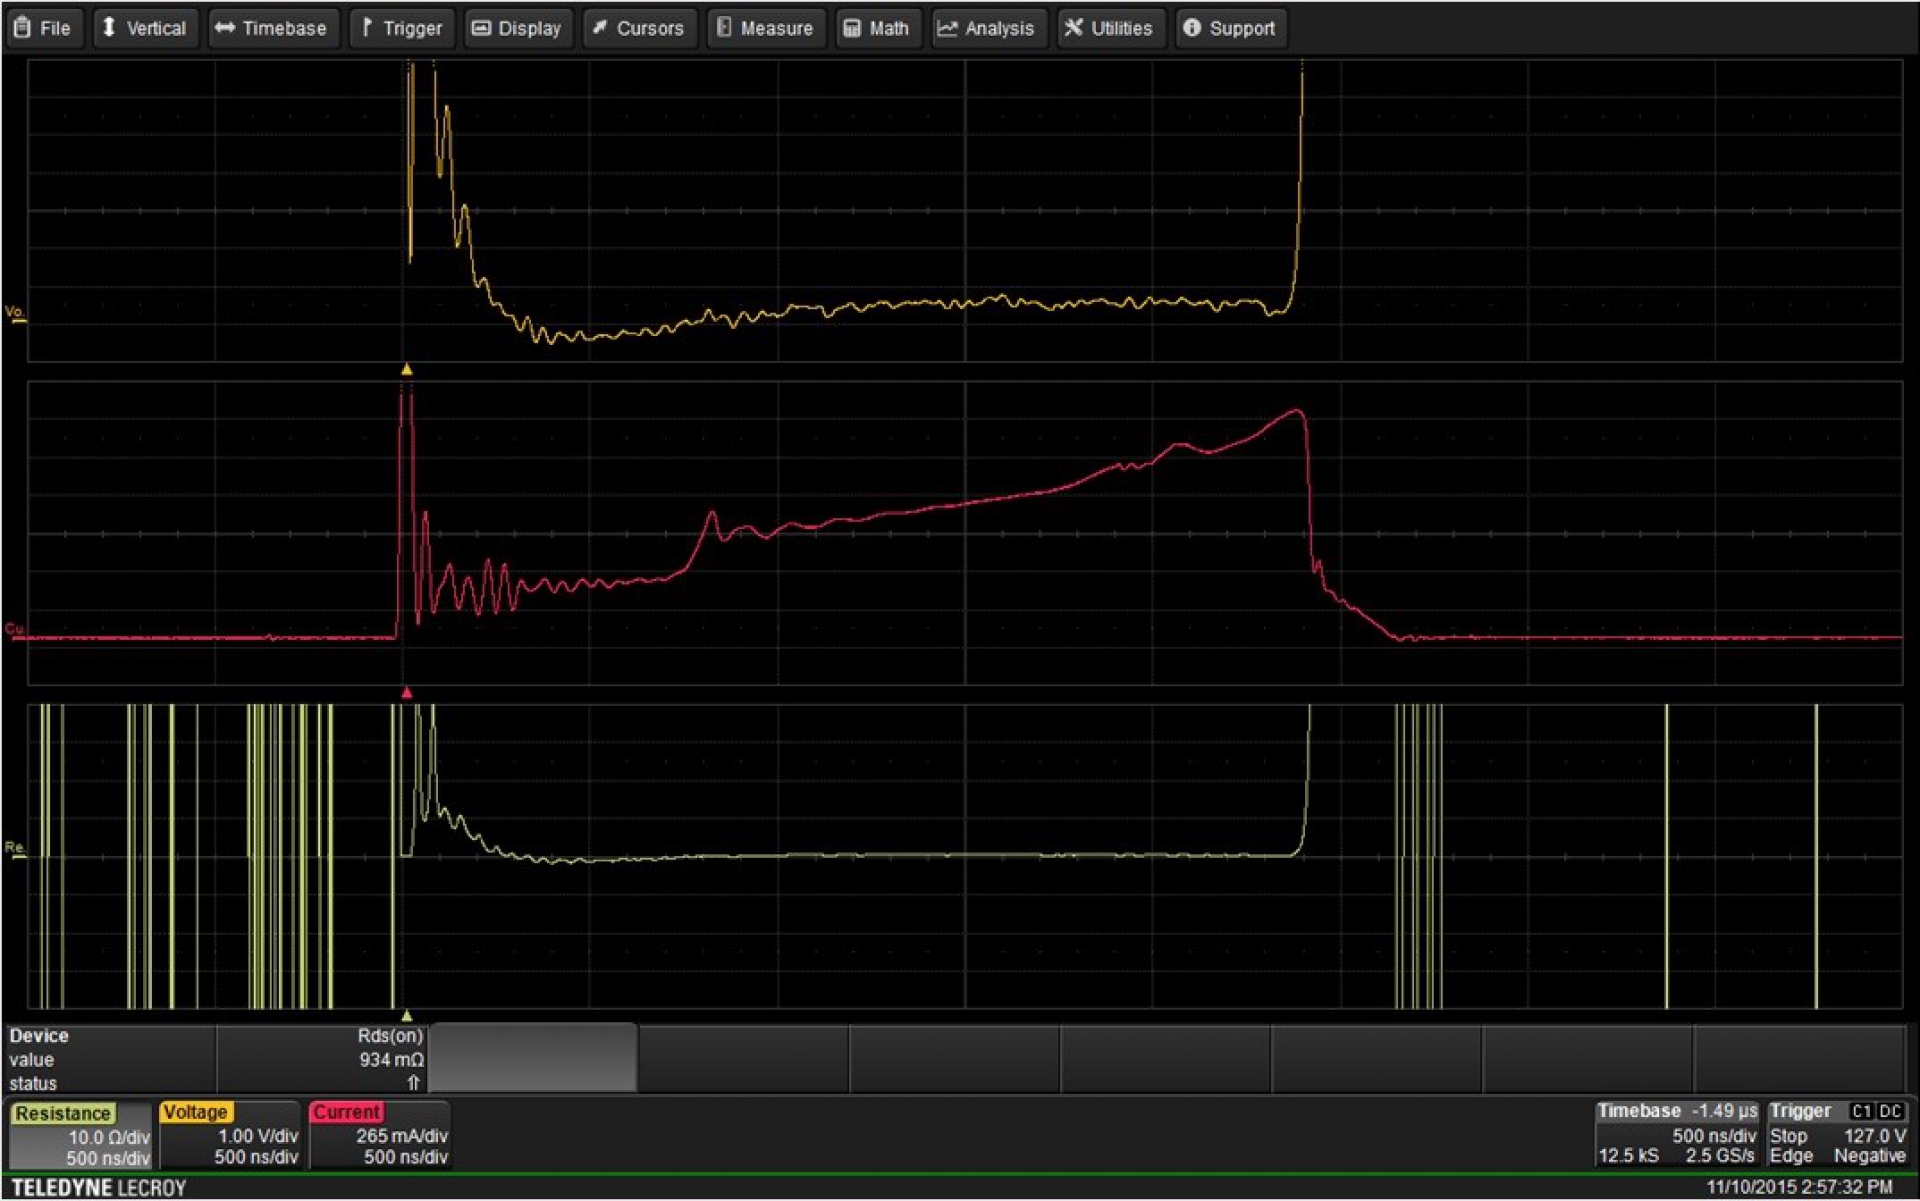Open the Timebase descriptor box
Viewport: 1920px width, 1201px height.
coord(1676,1135)
